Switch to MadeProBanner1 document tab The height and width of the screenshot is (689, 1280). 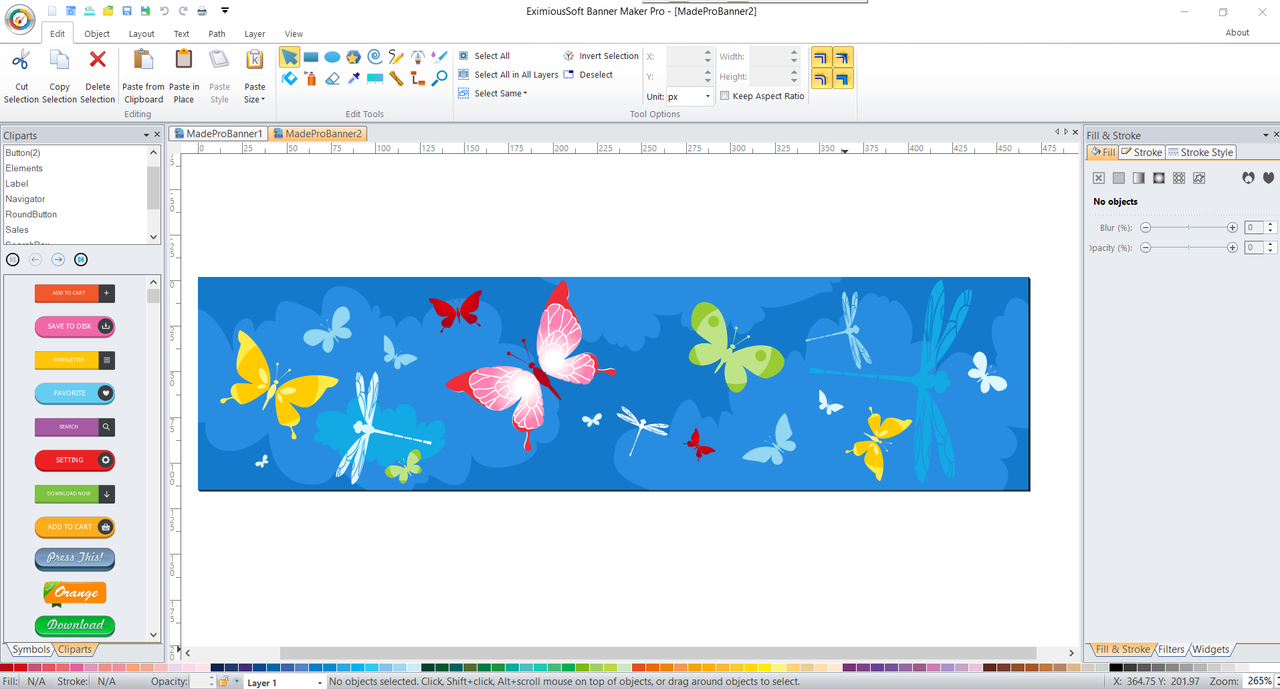pos(218,133)
